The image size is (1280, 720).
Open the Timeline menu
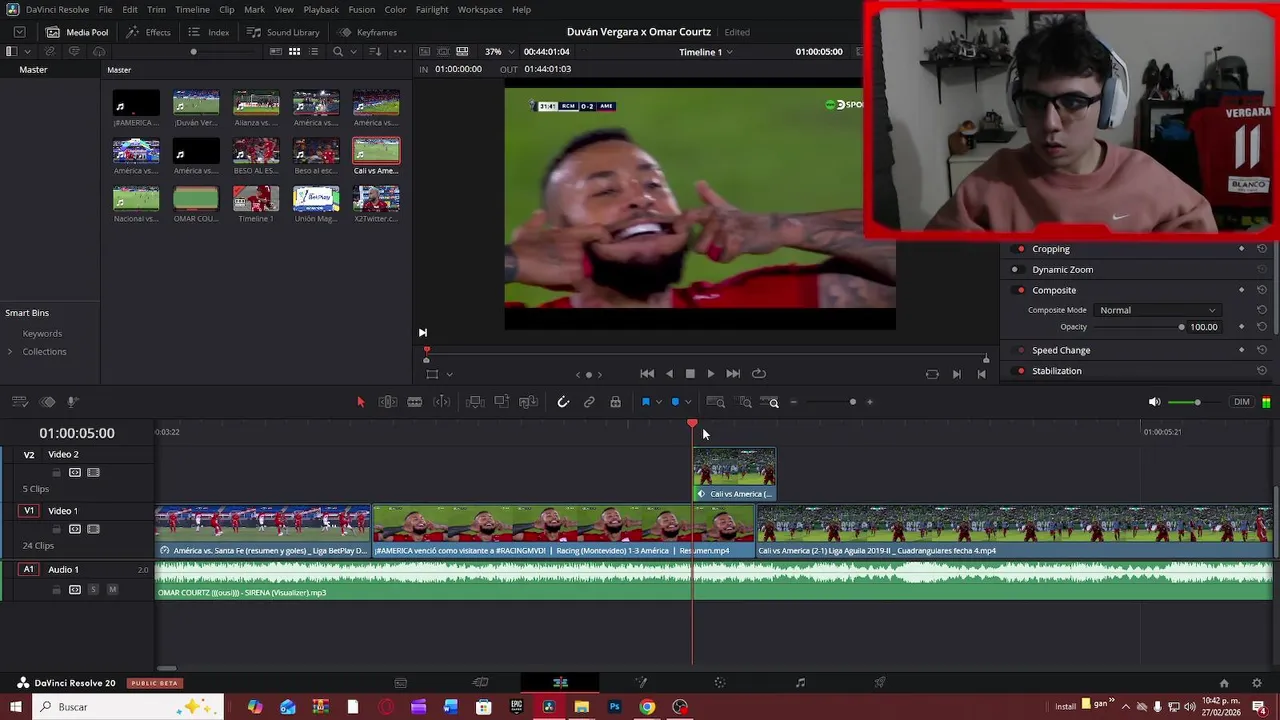192,9
